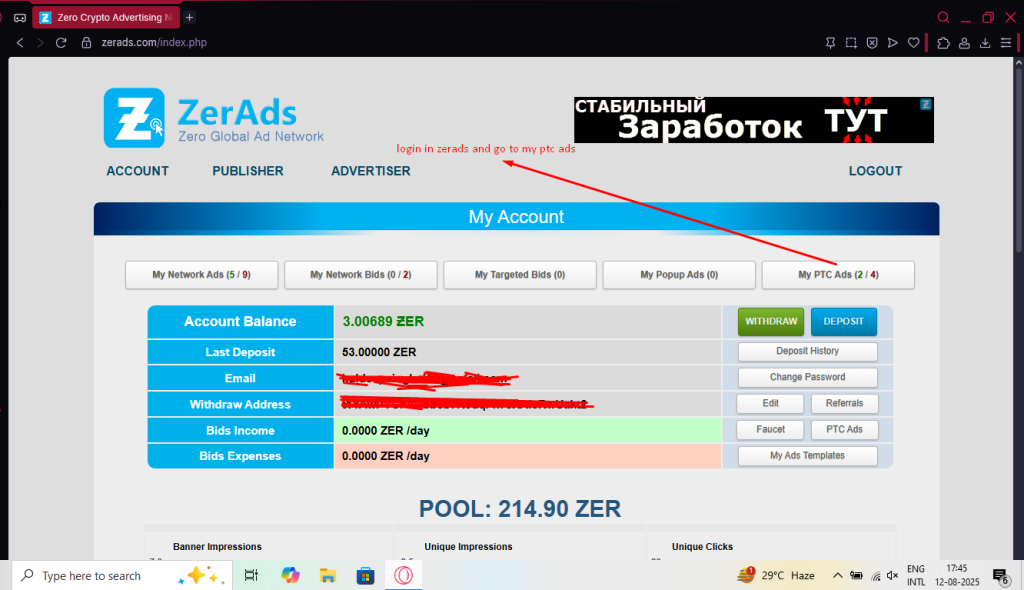Open the ADVERTISER menu
Image resolution: width=1024 pixels, height=590 pixels.
tap(371, 171)
